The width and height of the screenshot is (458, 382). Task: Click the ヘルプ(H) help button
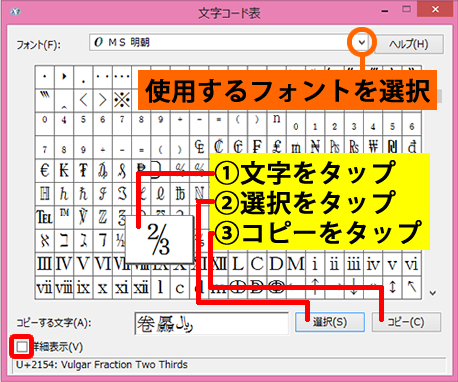point(409,44)
